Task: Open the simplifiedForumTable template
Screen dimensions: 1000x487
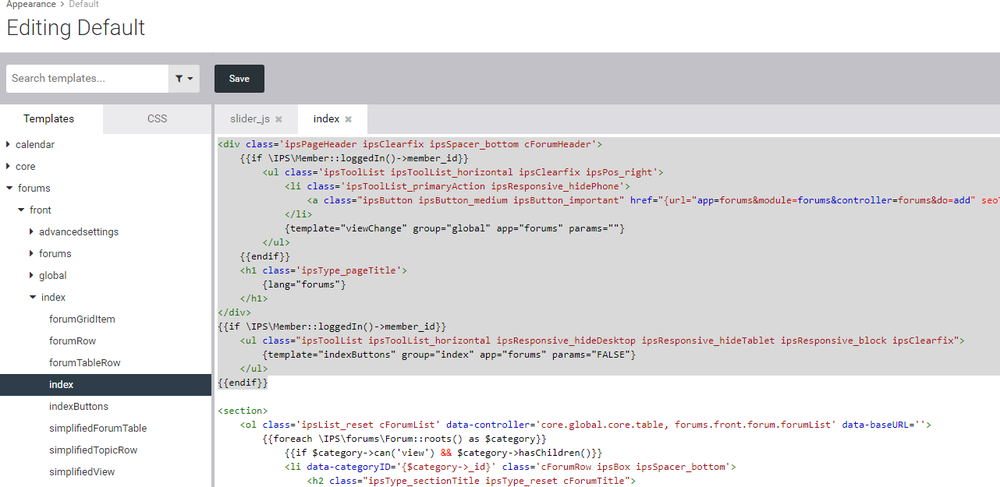Action: click(x=97, y=429)
